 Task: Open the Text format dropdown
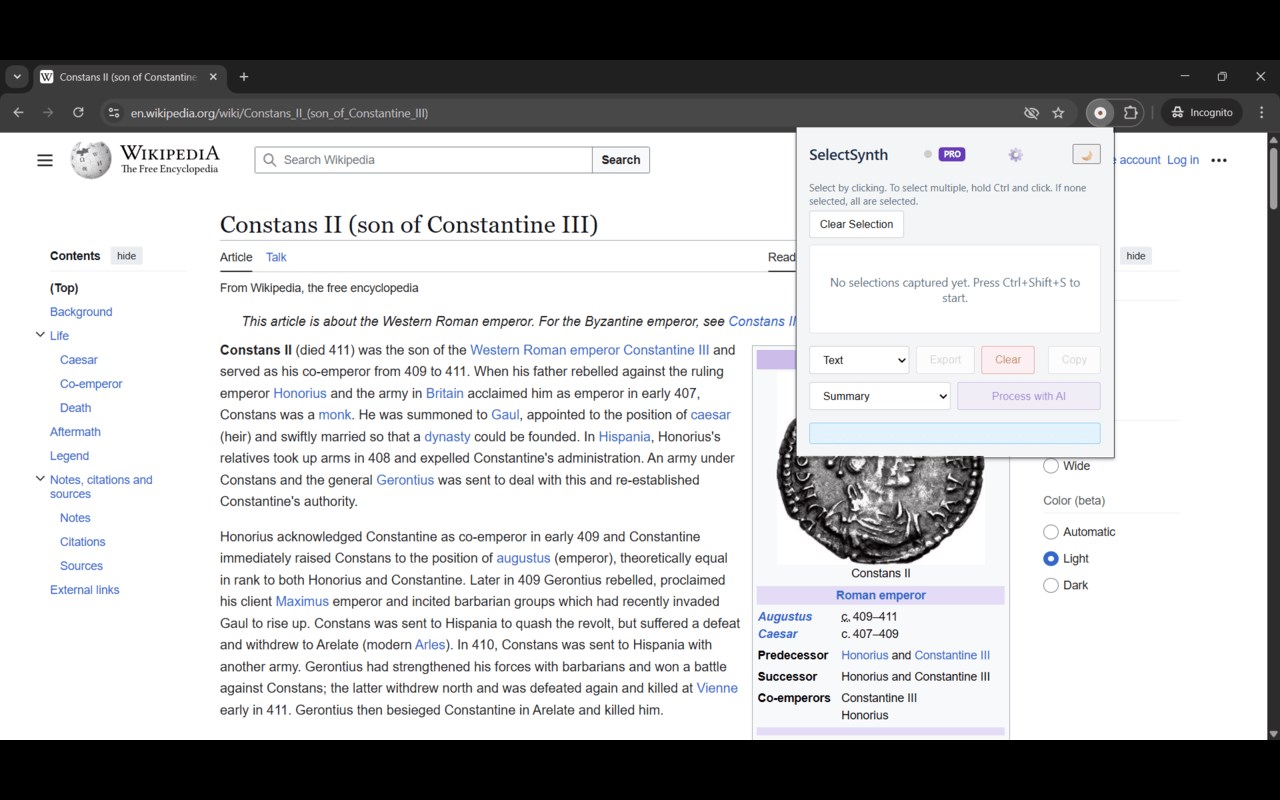pyautogui.click(x=859, y=360)
